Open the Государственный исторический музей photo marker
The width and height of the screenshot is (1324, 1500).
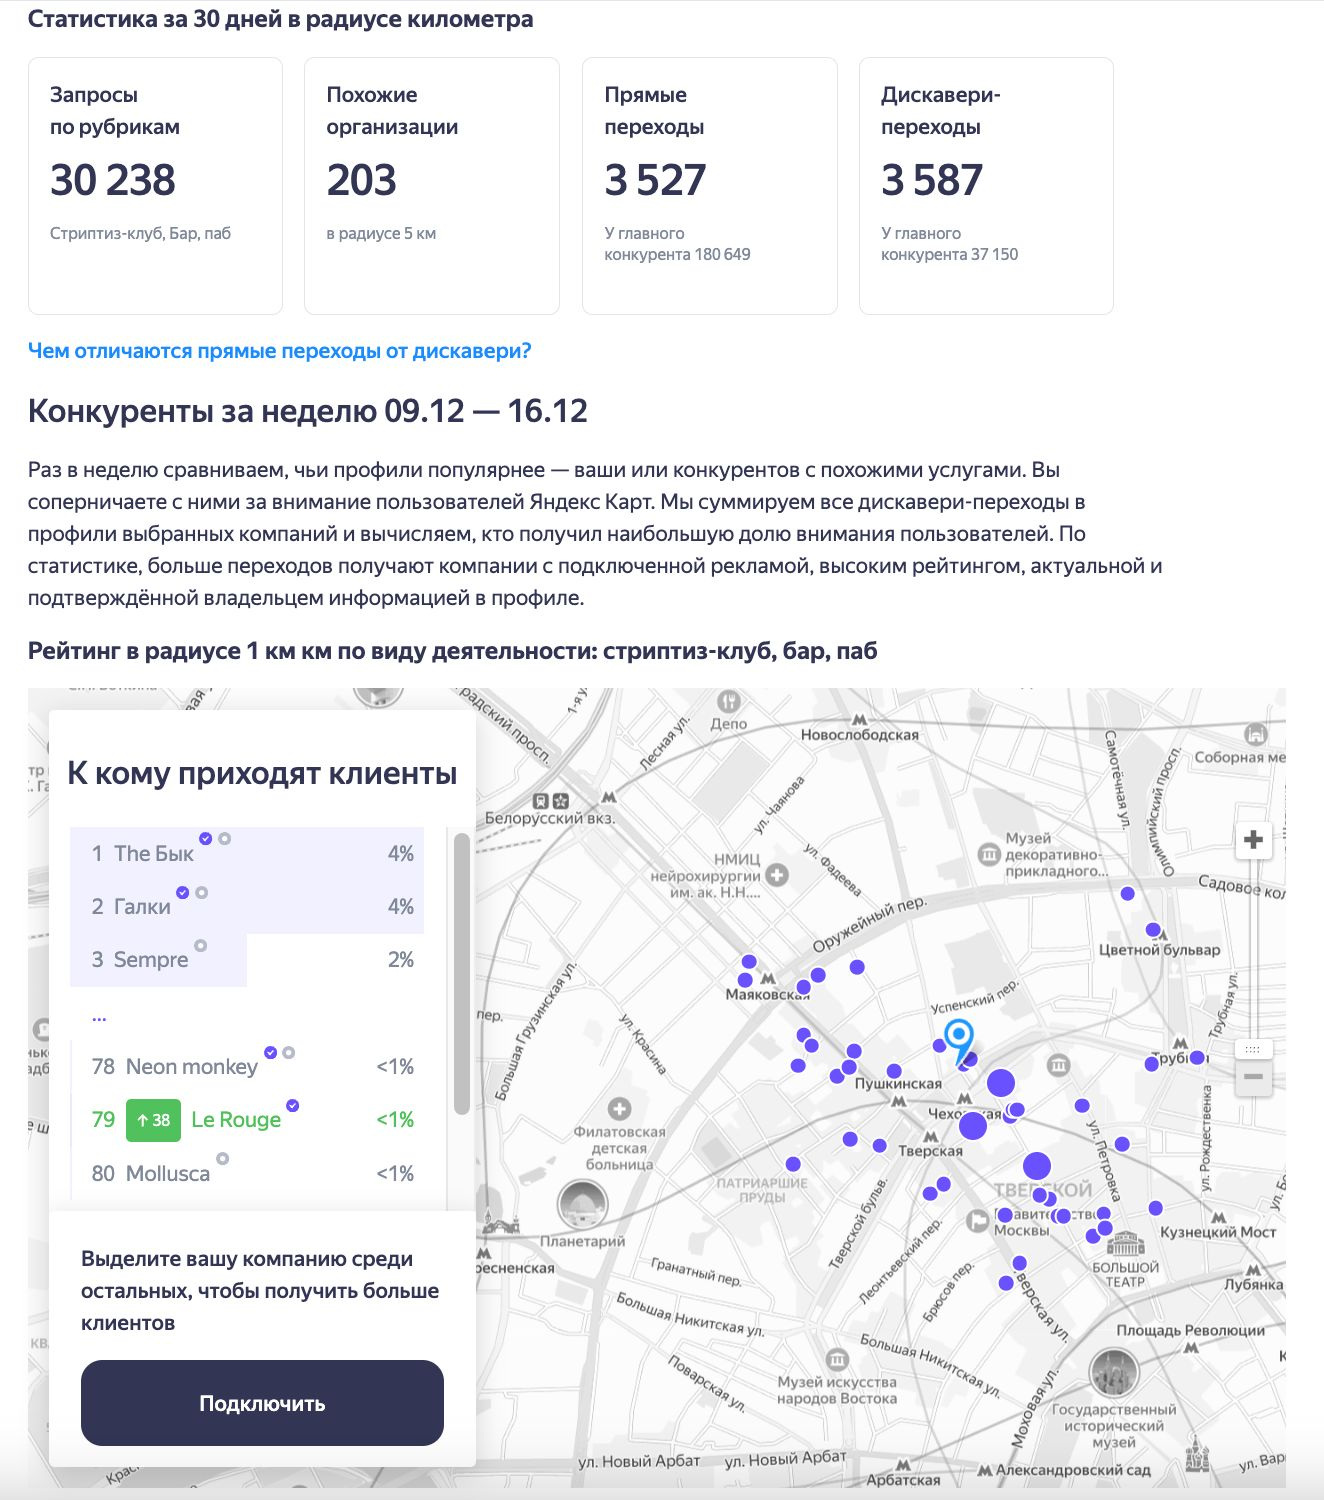click(x=1114, y=1372)
